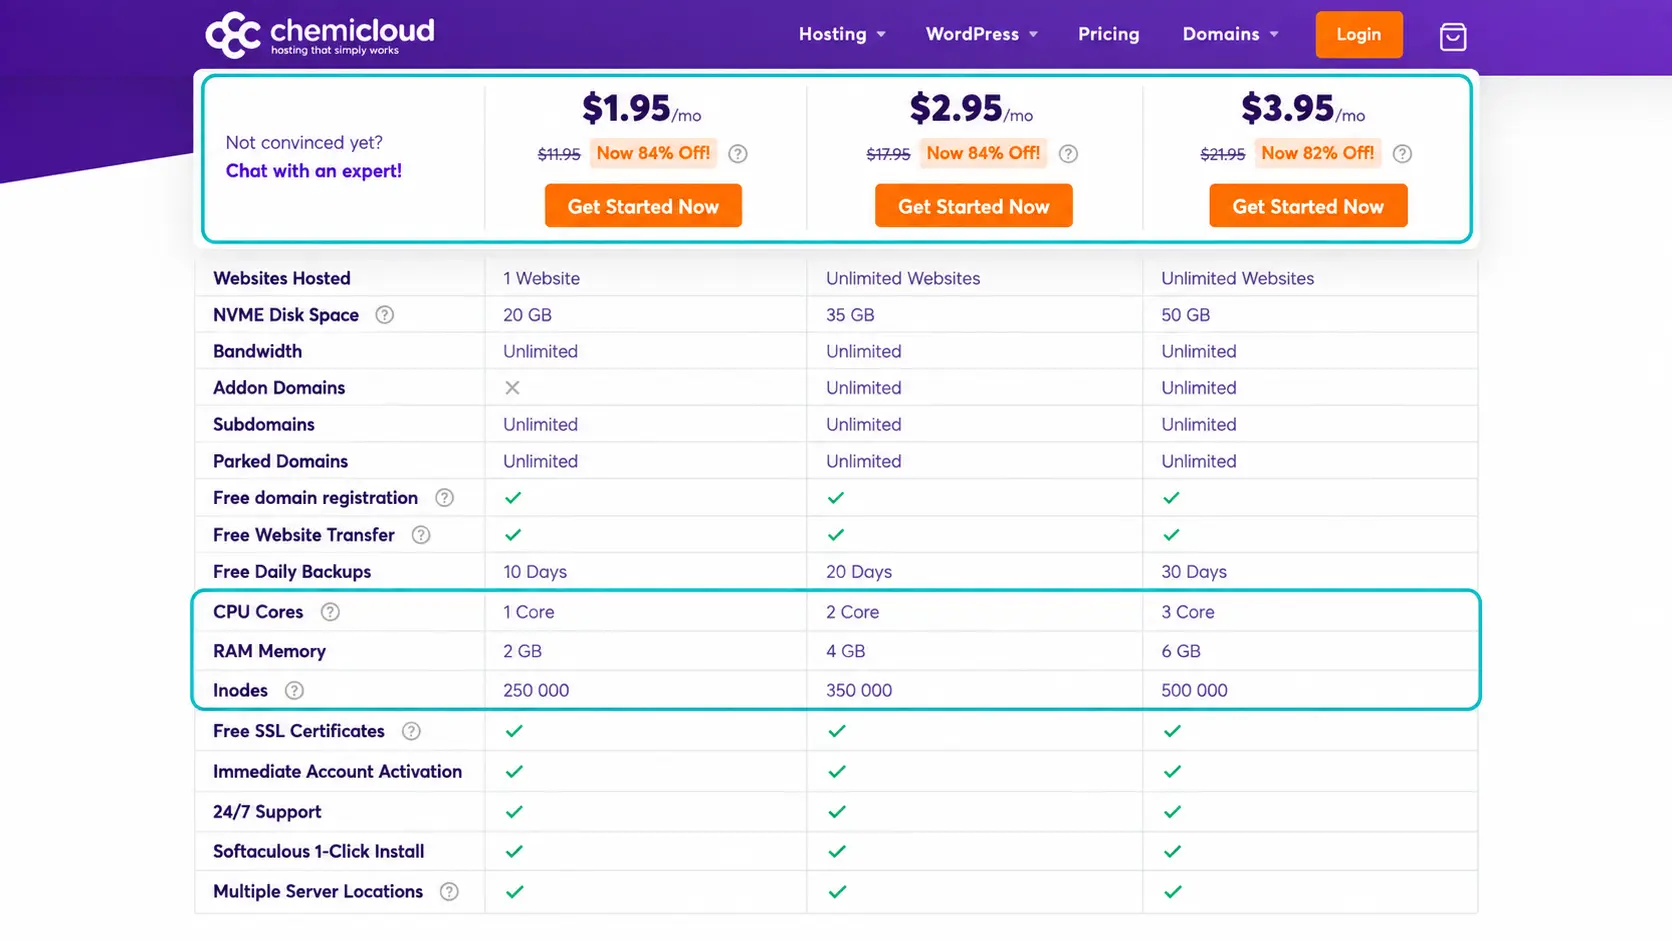Click Free domain registration checkmark in $3.95 column
Image resolution: width=1672 pixels, height=941 pixels.
[x=1171, y=498]
